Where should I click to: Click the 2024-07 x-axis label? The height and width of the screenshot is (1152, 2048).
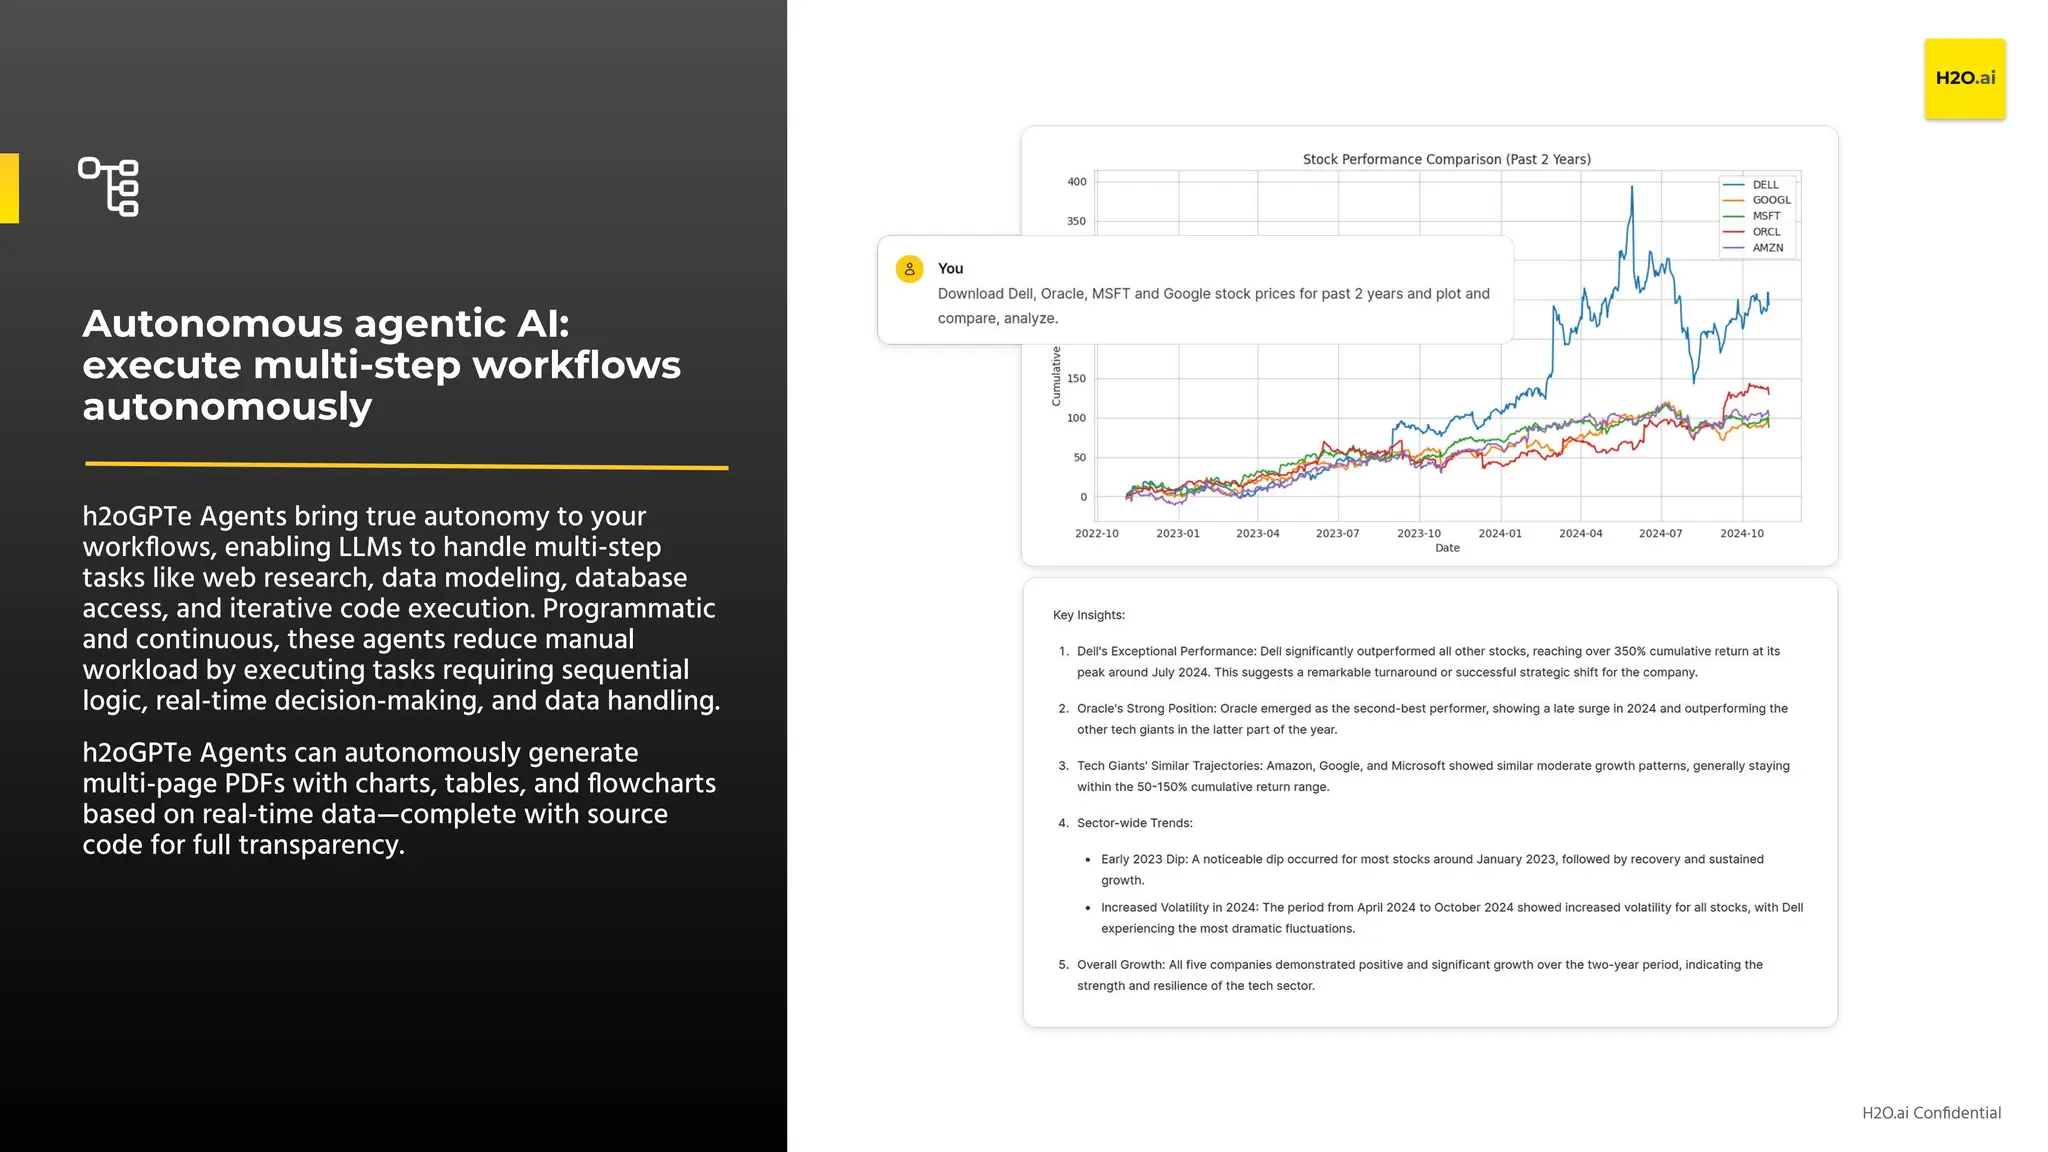(1660, 534)
